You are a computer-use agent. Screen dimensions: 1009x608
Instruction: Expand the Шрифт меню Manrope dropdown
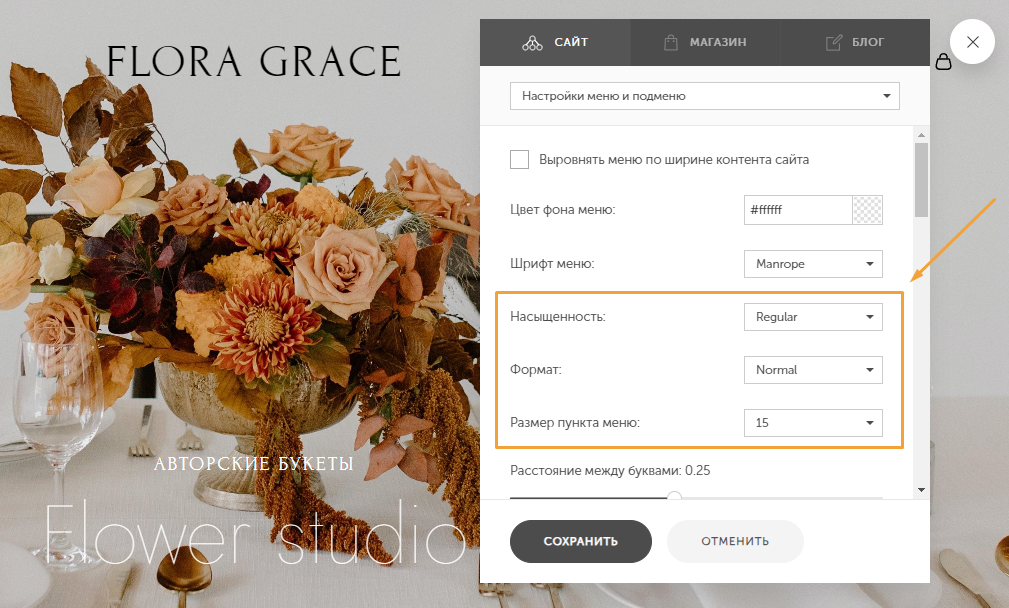[813, 264]
